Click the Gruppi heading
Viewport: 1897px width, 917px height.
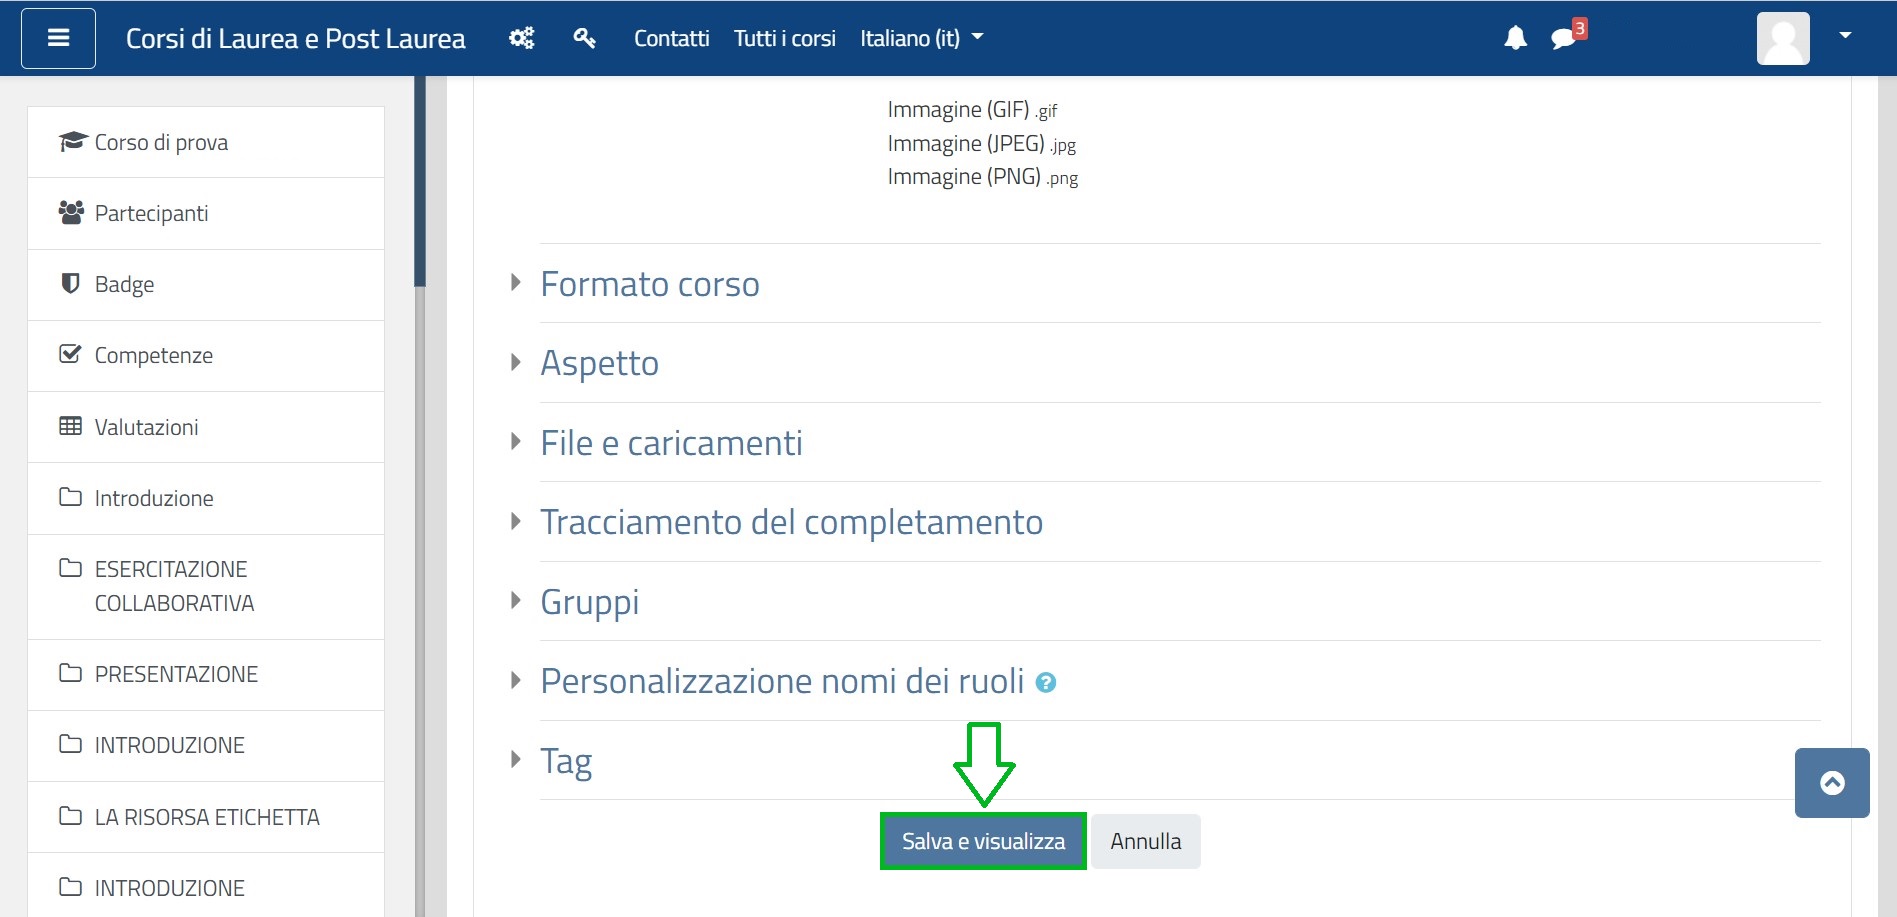tap(590, 602)
